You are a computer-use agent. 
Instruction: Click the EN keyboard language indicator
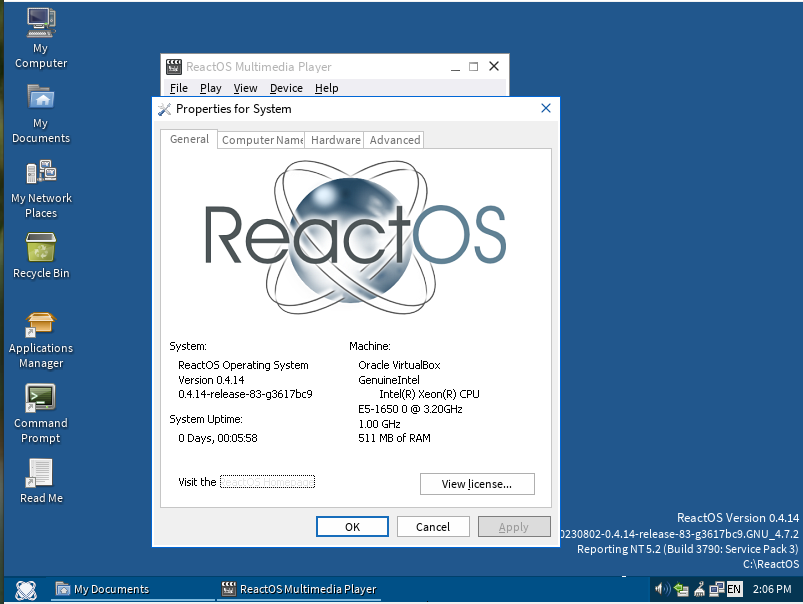(x=734, y=589)
